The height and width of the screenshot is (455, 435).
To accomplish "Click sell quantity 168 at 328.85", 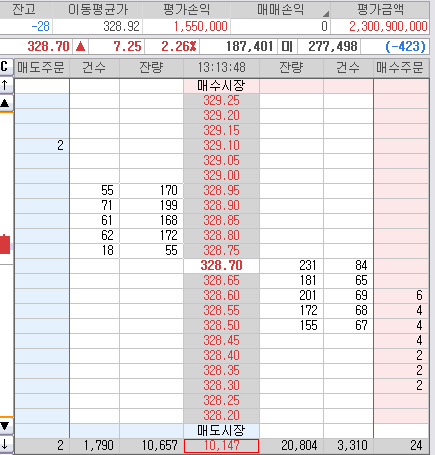I will click(151, 221).
